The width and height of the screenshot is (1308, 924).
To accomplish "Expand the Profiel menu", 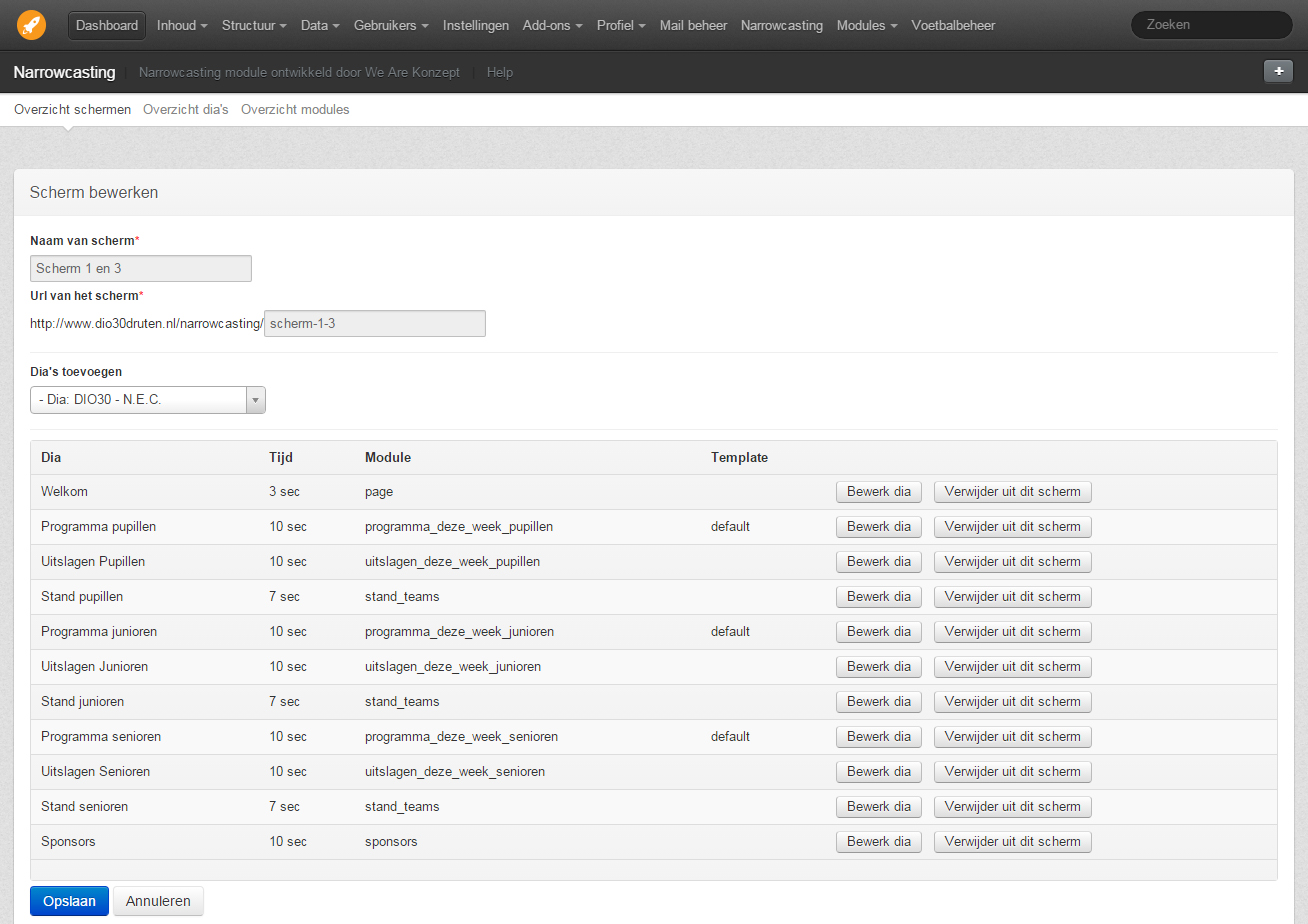I will 621,25.
